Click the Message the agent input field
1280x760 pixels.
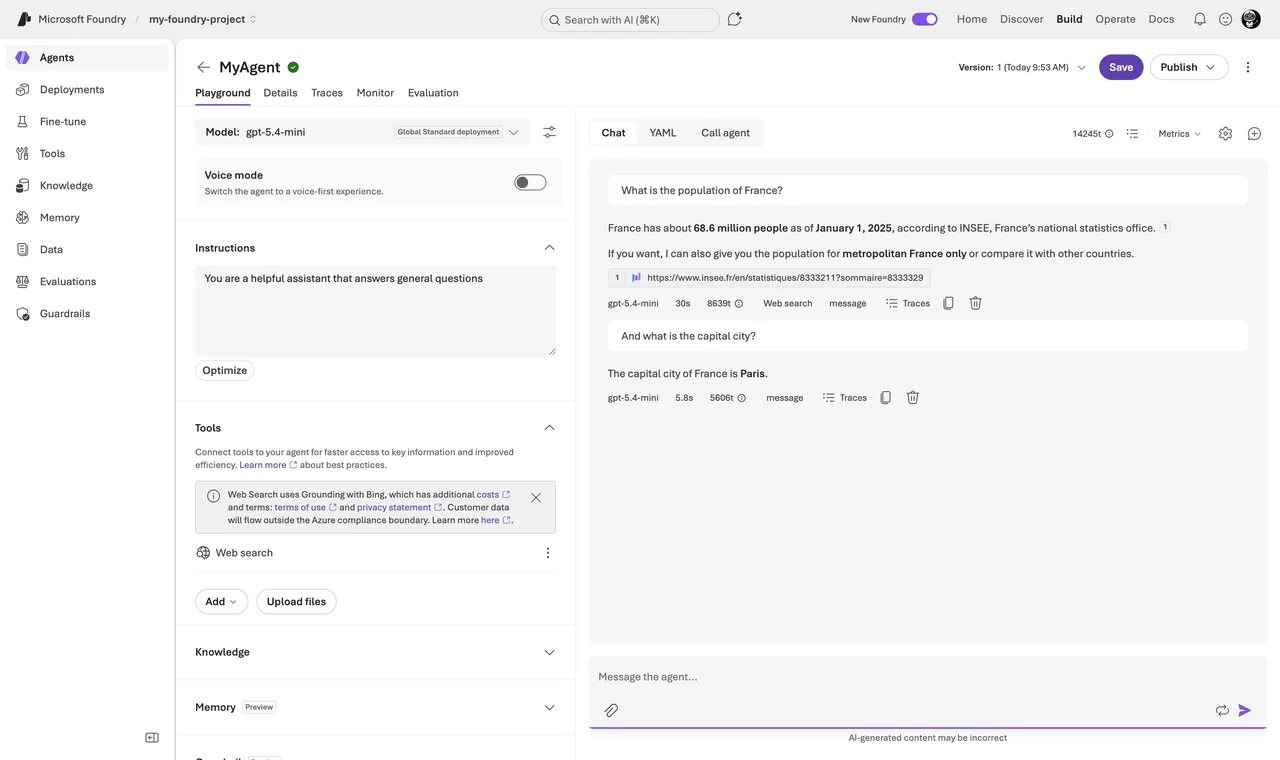927,677
